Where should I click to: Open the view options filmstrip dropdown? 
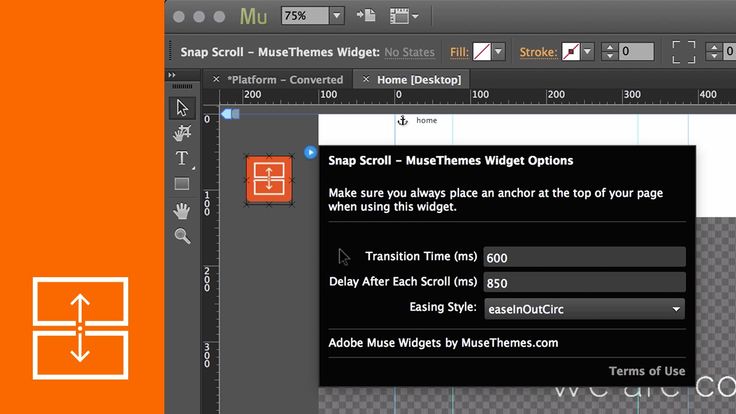404,16
